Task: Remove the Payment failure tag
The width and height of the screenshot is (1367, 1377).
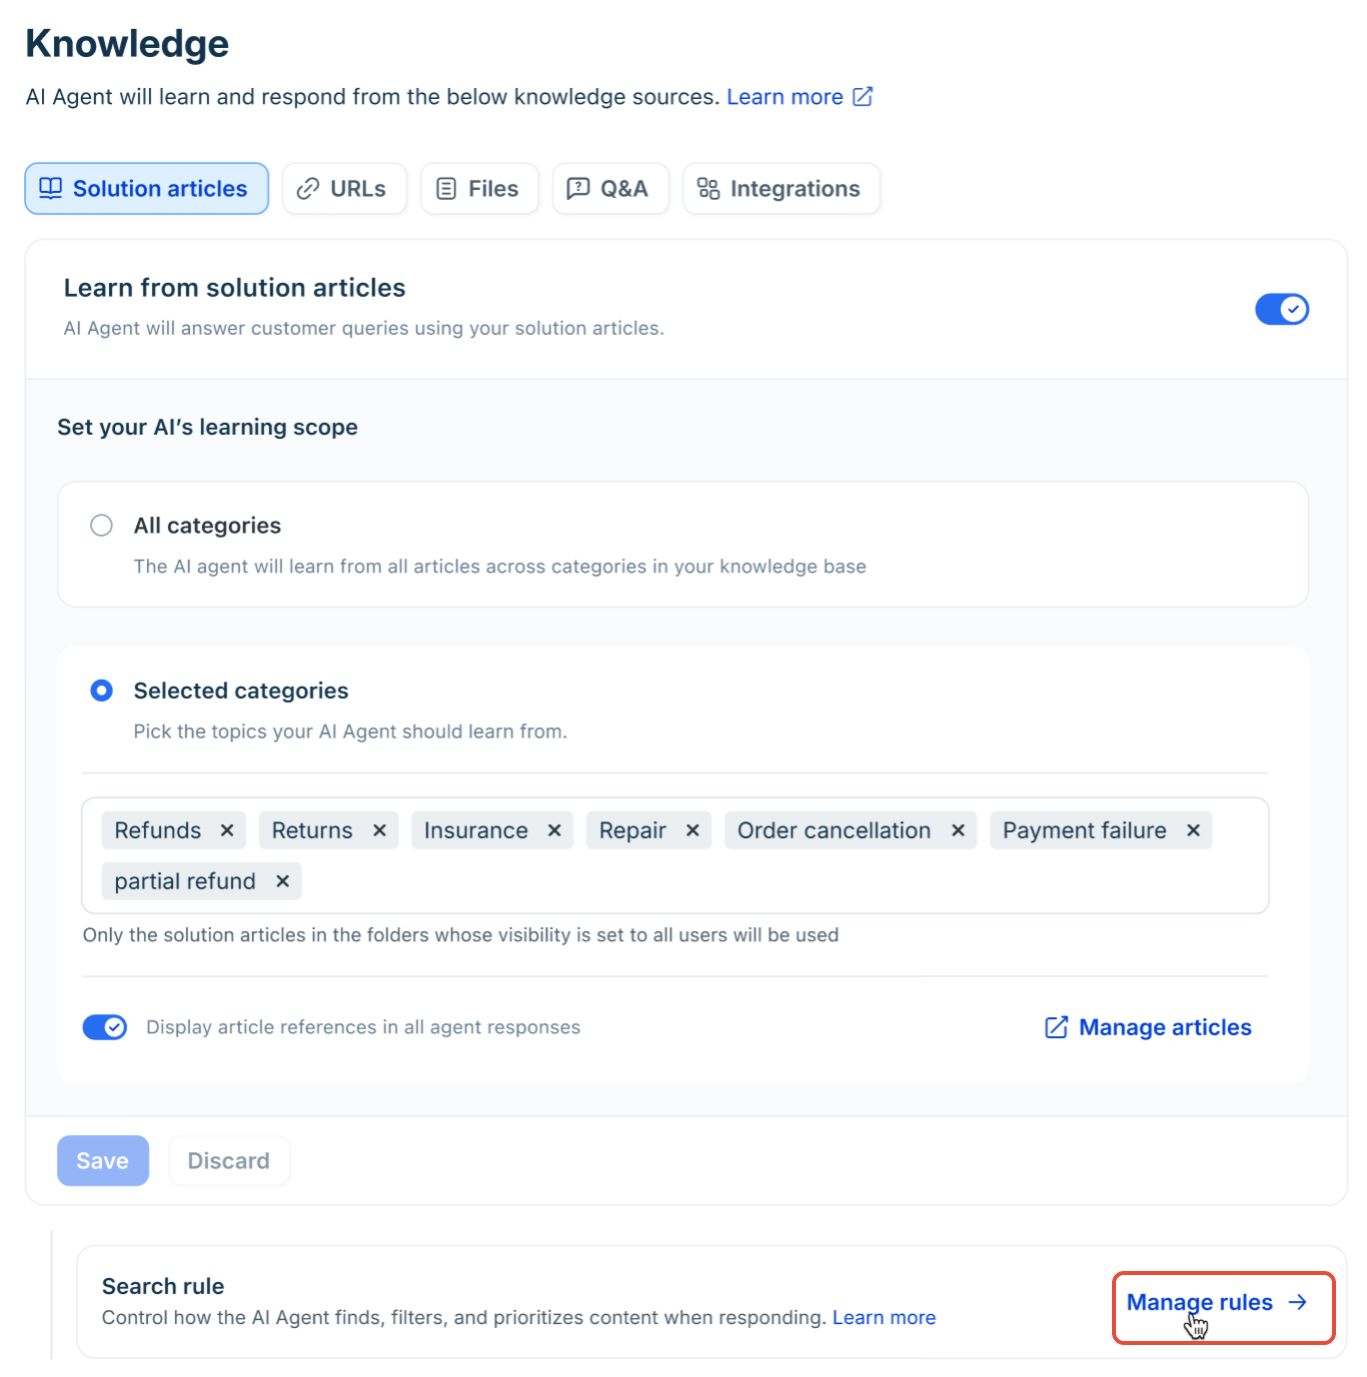Action: point(1193,831)
